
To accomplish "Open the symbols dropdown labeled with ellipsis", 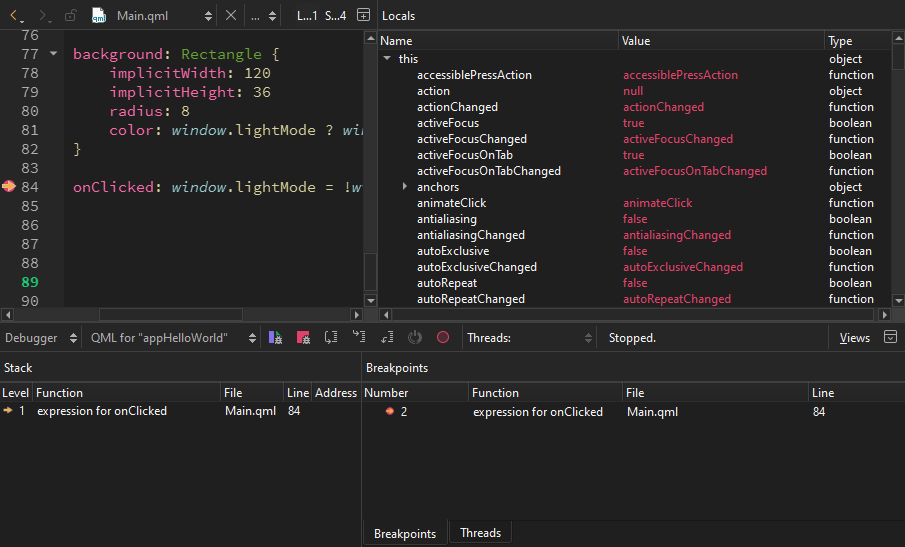I will [x=263, y=16].
